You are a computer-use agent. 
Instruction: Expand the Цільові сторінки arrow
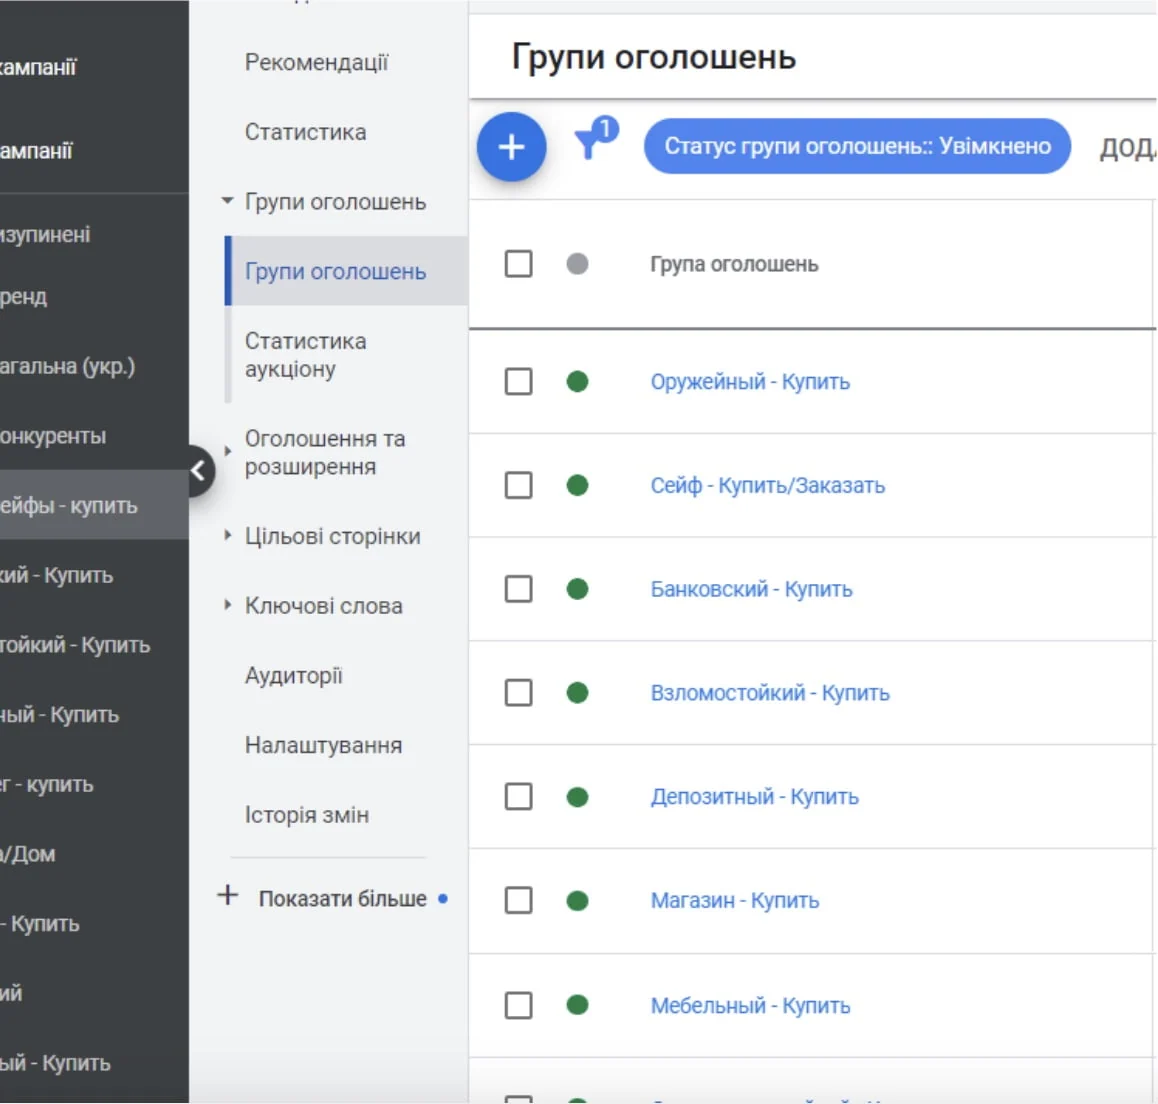pos(227,535)
